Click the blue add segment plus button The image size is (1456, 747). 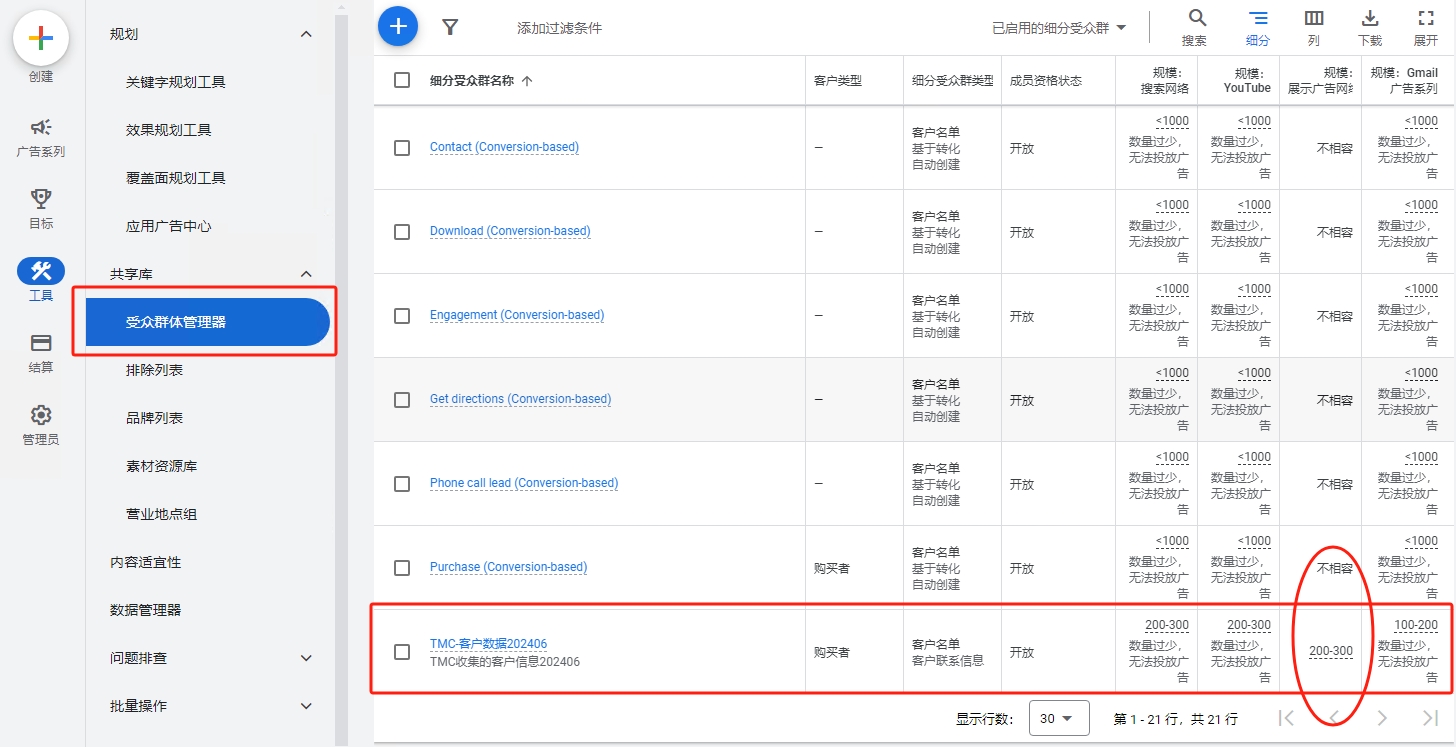tap(398, 26)
